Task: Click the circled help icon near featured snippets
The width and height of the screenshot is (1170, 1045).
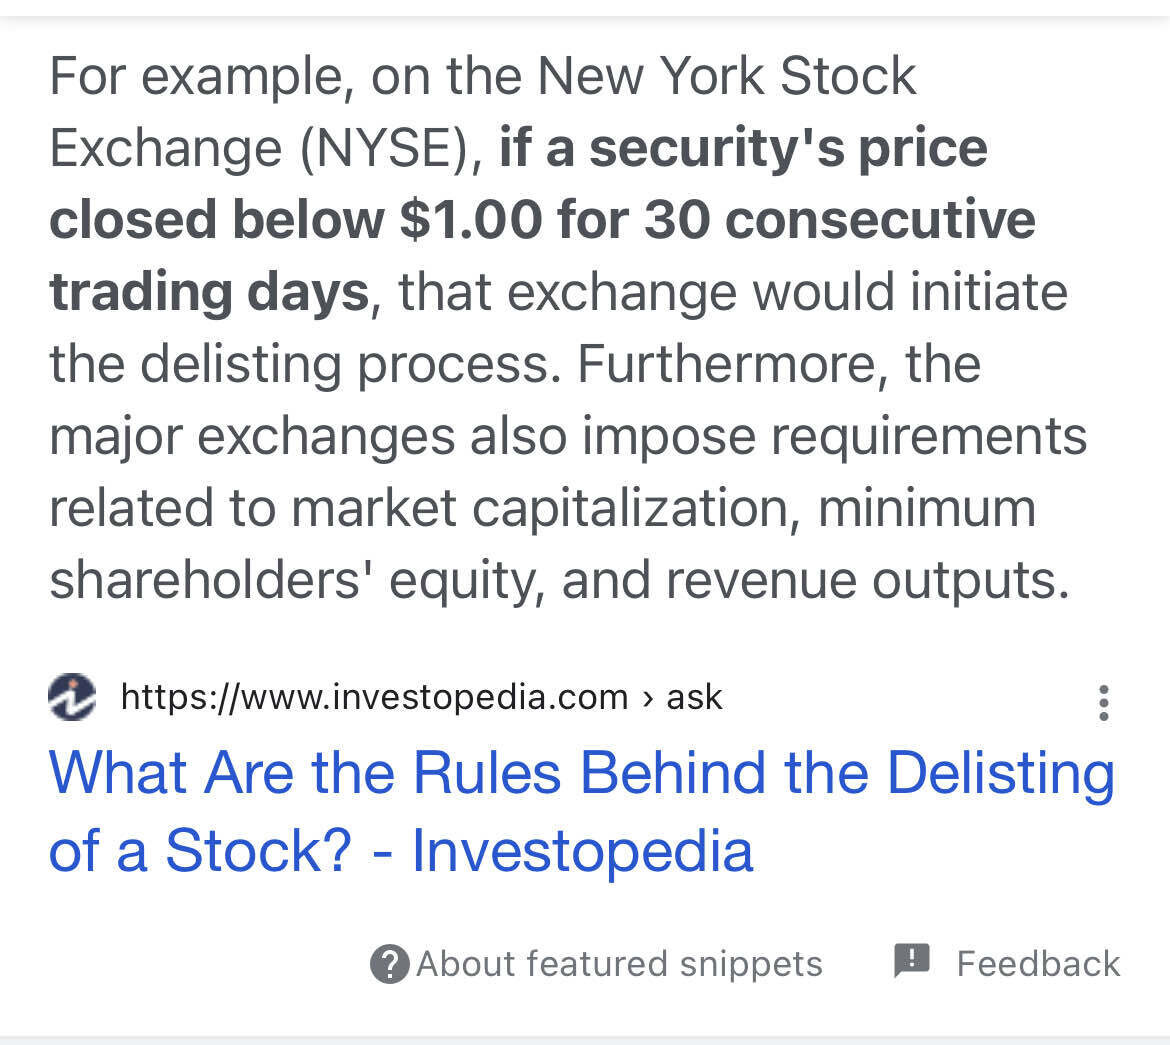Action: (392, 964)
